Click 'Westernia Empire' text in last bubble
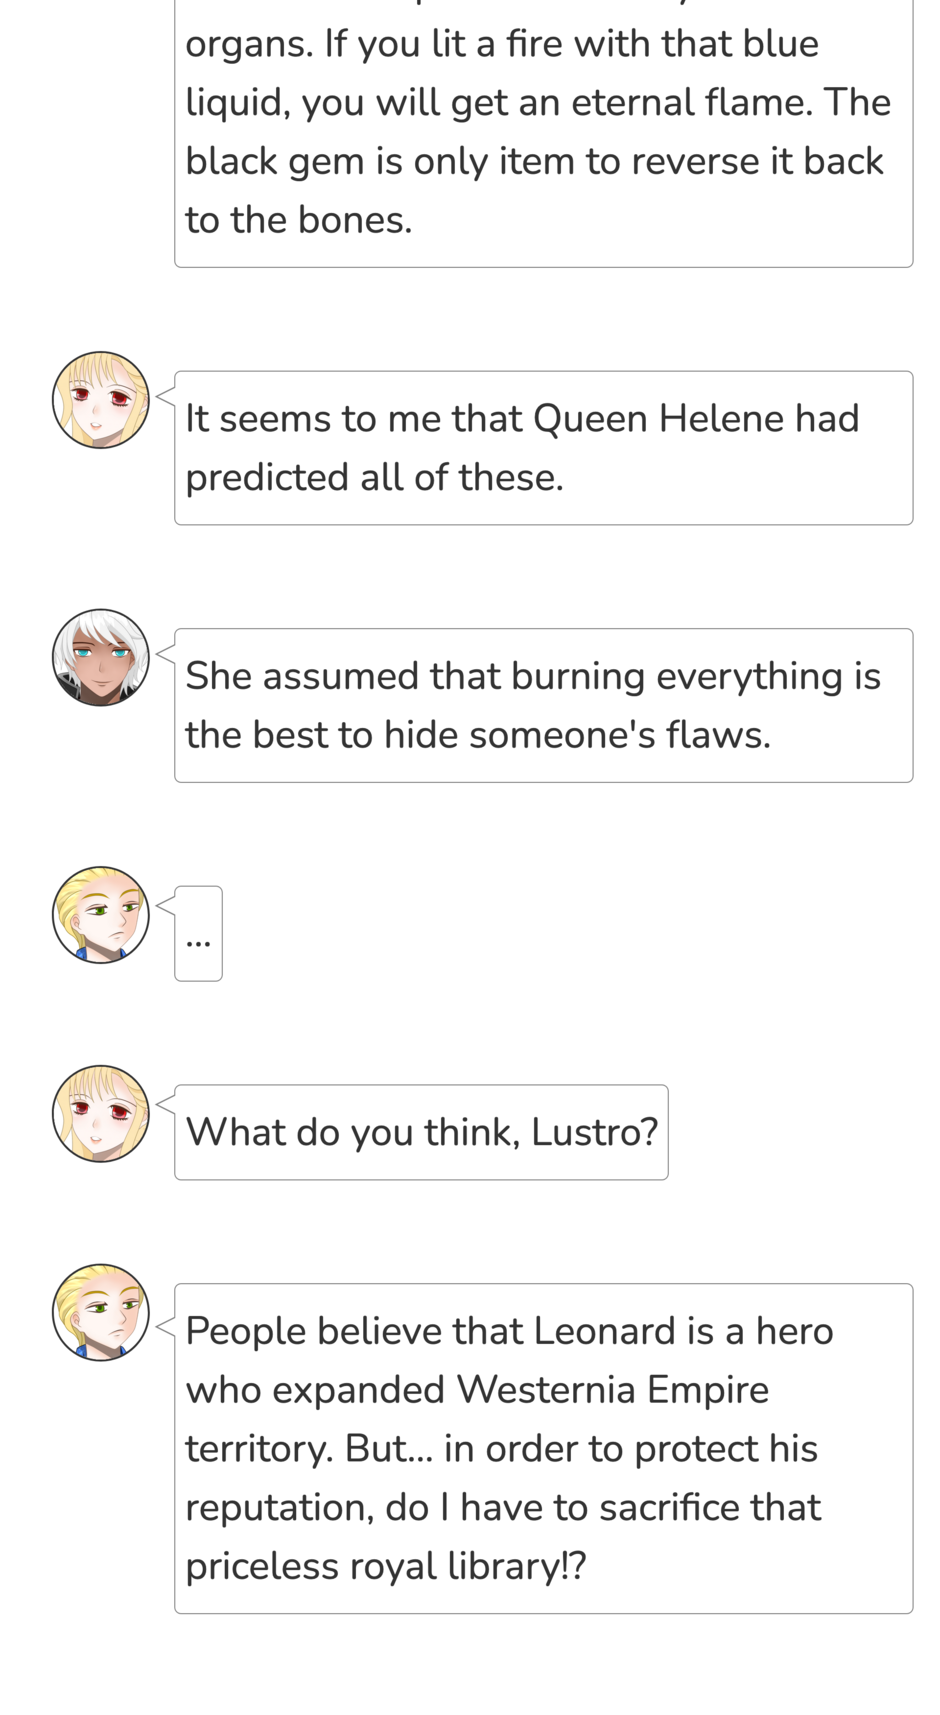Image resolution: width=940 pixels, height=1715 pixels. (x=613, y=1390)
